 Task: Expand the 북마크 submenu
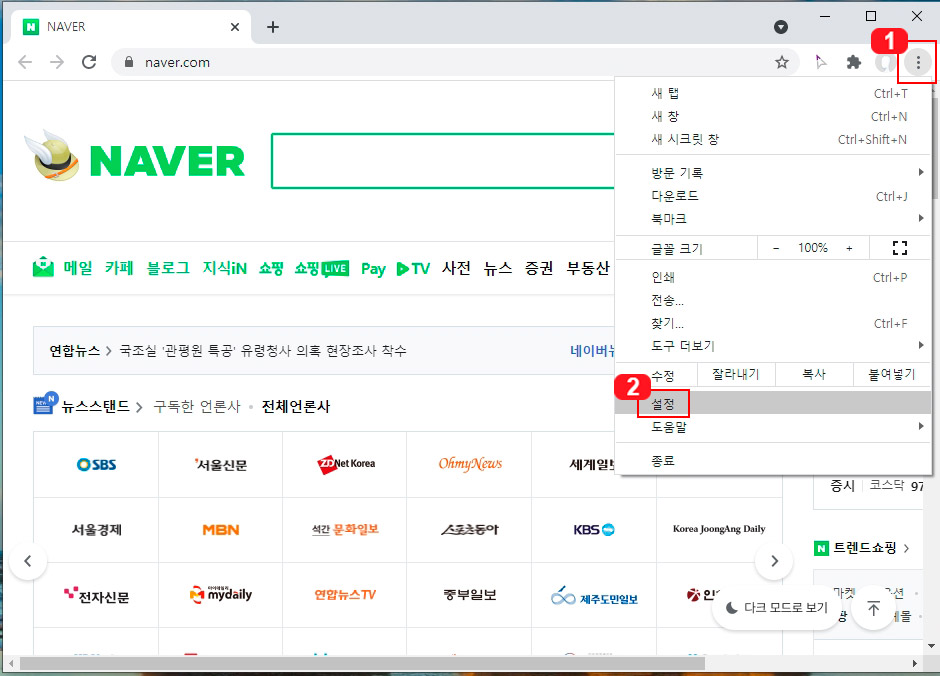[773, 219]
